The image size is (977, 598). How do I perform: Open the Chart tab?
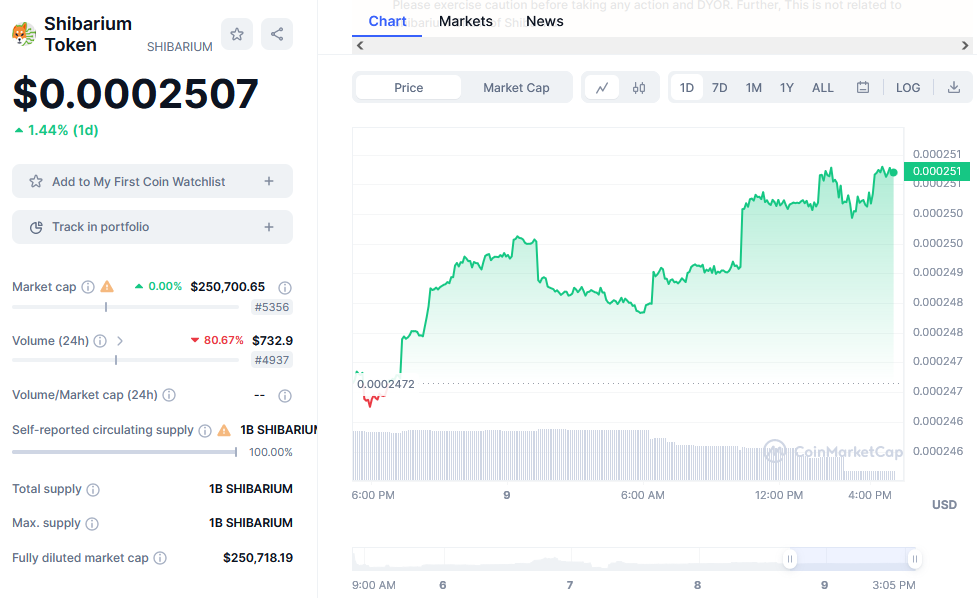point(387,21)
